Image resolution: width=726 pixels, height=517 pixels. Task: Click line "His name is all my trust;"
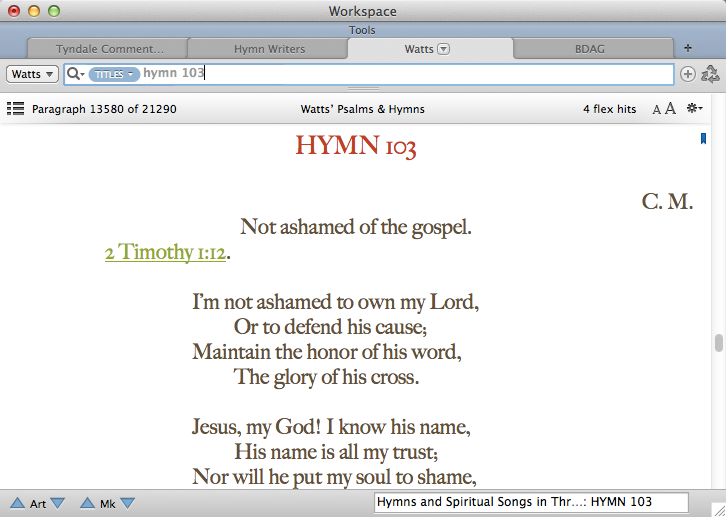click(x=336, y=452)
